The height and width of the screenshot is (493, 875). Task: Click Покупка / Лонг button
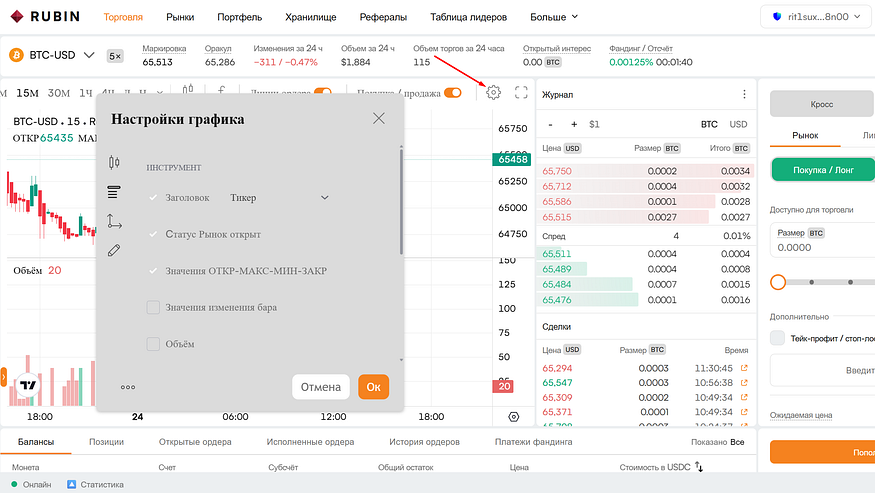coord(823,170)
